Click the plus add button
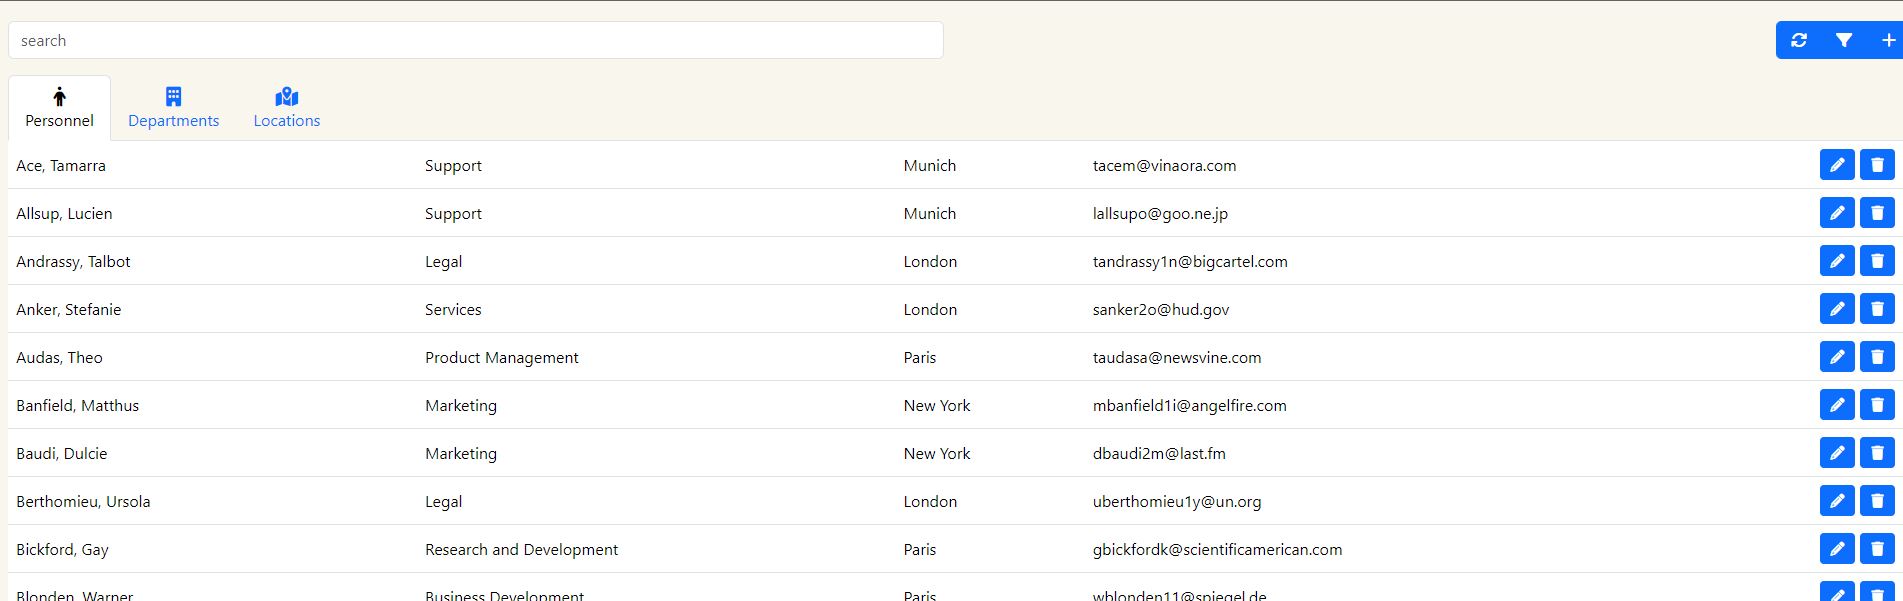The image size is (1903, 601). (1887, 40)
